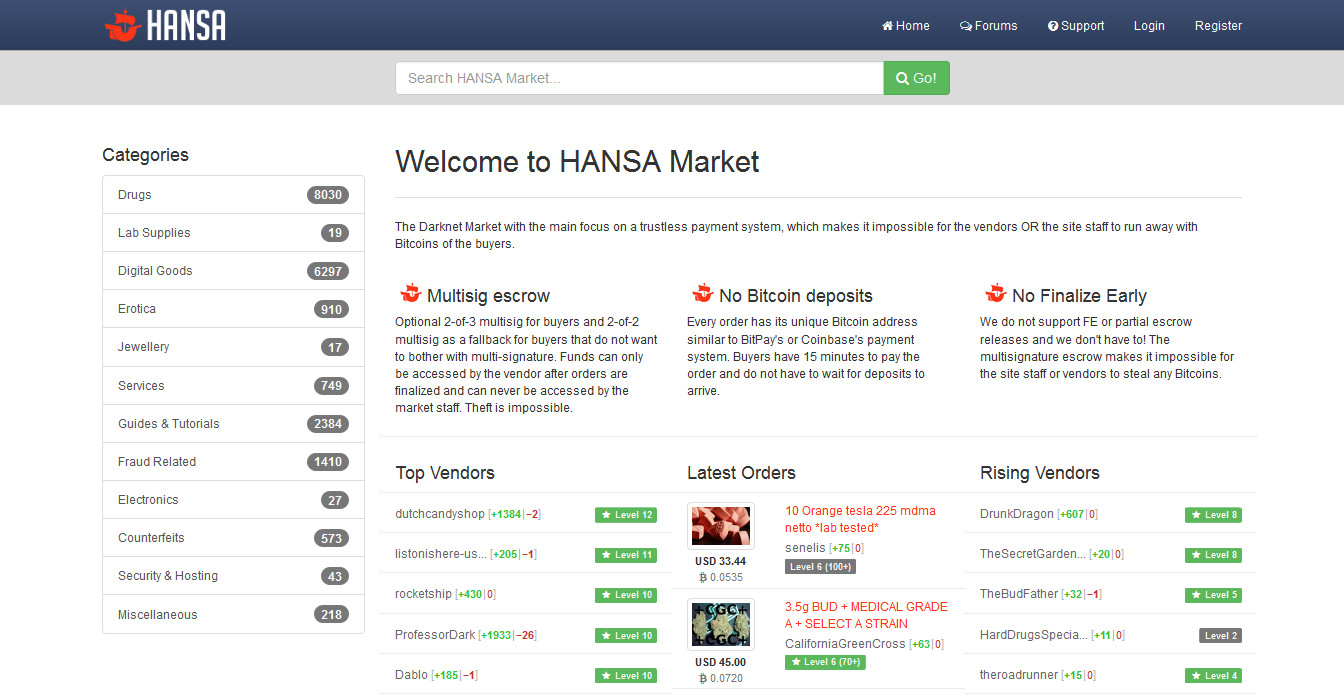1344x695 pixels.
Task: Click the grey Level 6 (100+) badge
Action: [x=820, y=567]
